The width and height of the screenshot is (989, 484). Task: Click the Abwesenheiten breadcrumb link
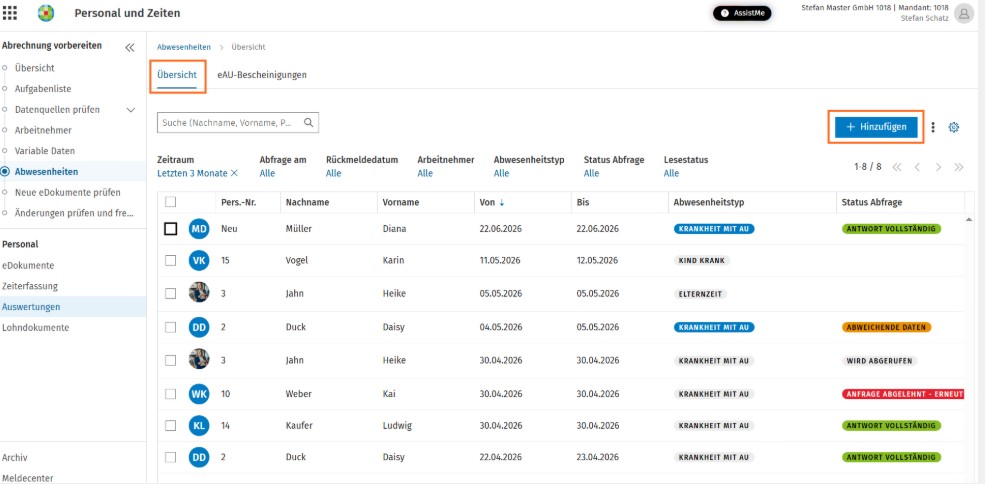tap(184, 47)
